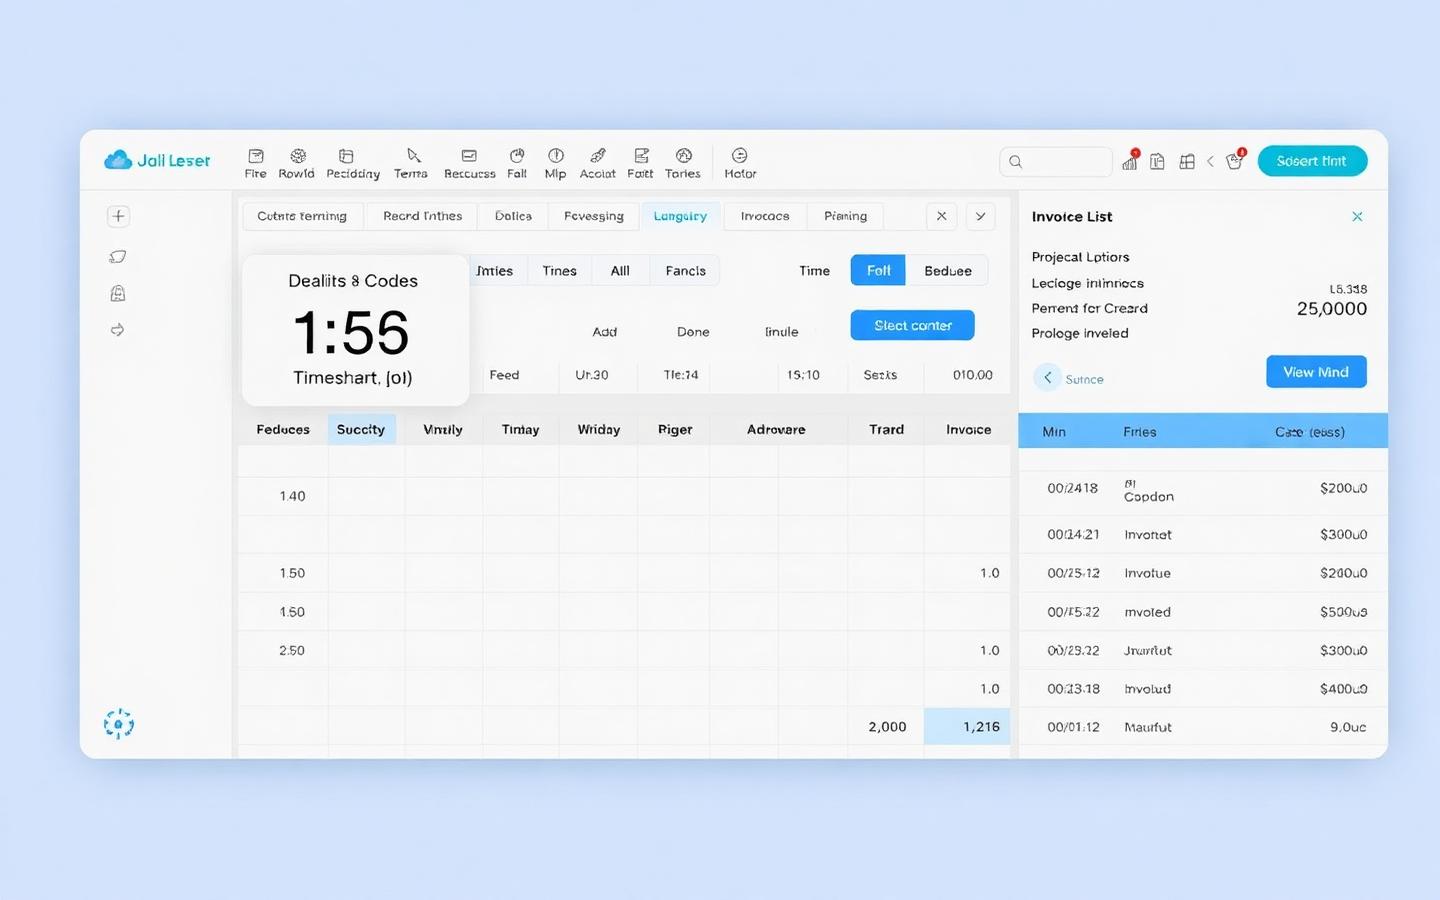Switch to the Invocace tab
Screen dimensions: 1440x900
[x=765, y=216]
